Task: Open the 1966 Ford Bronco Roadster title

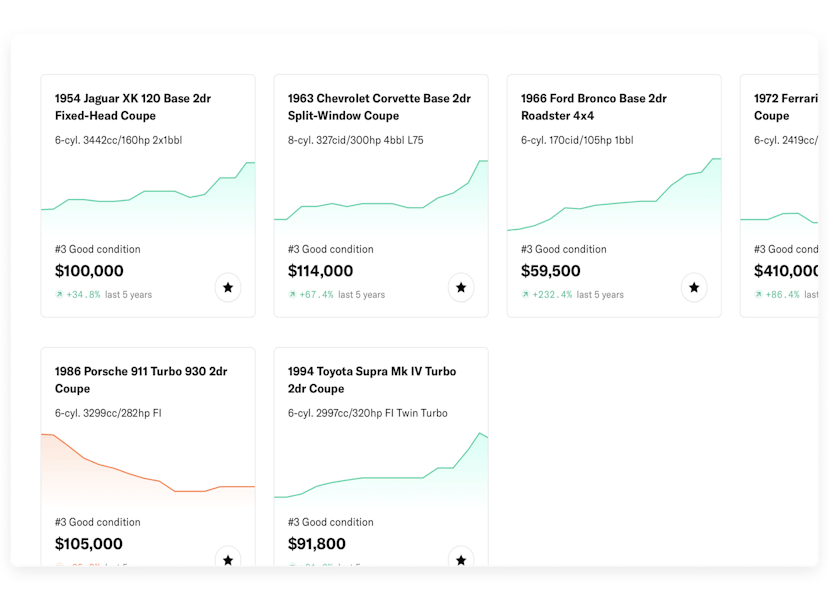Action: coord(594,107)
